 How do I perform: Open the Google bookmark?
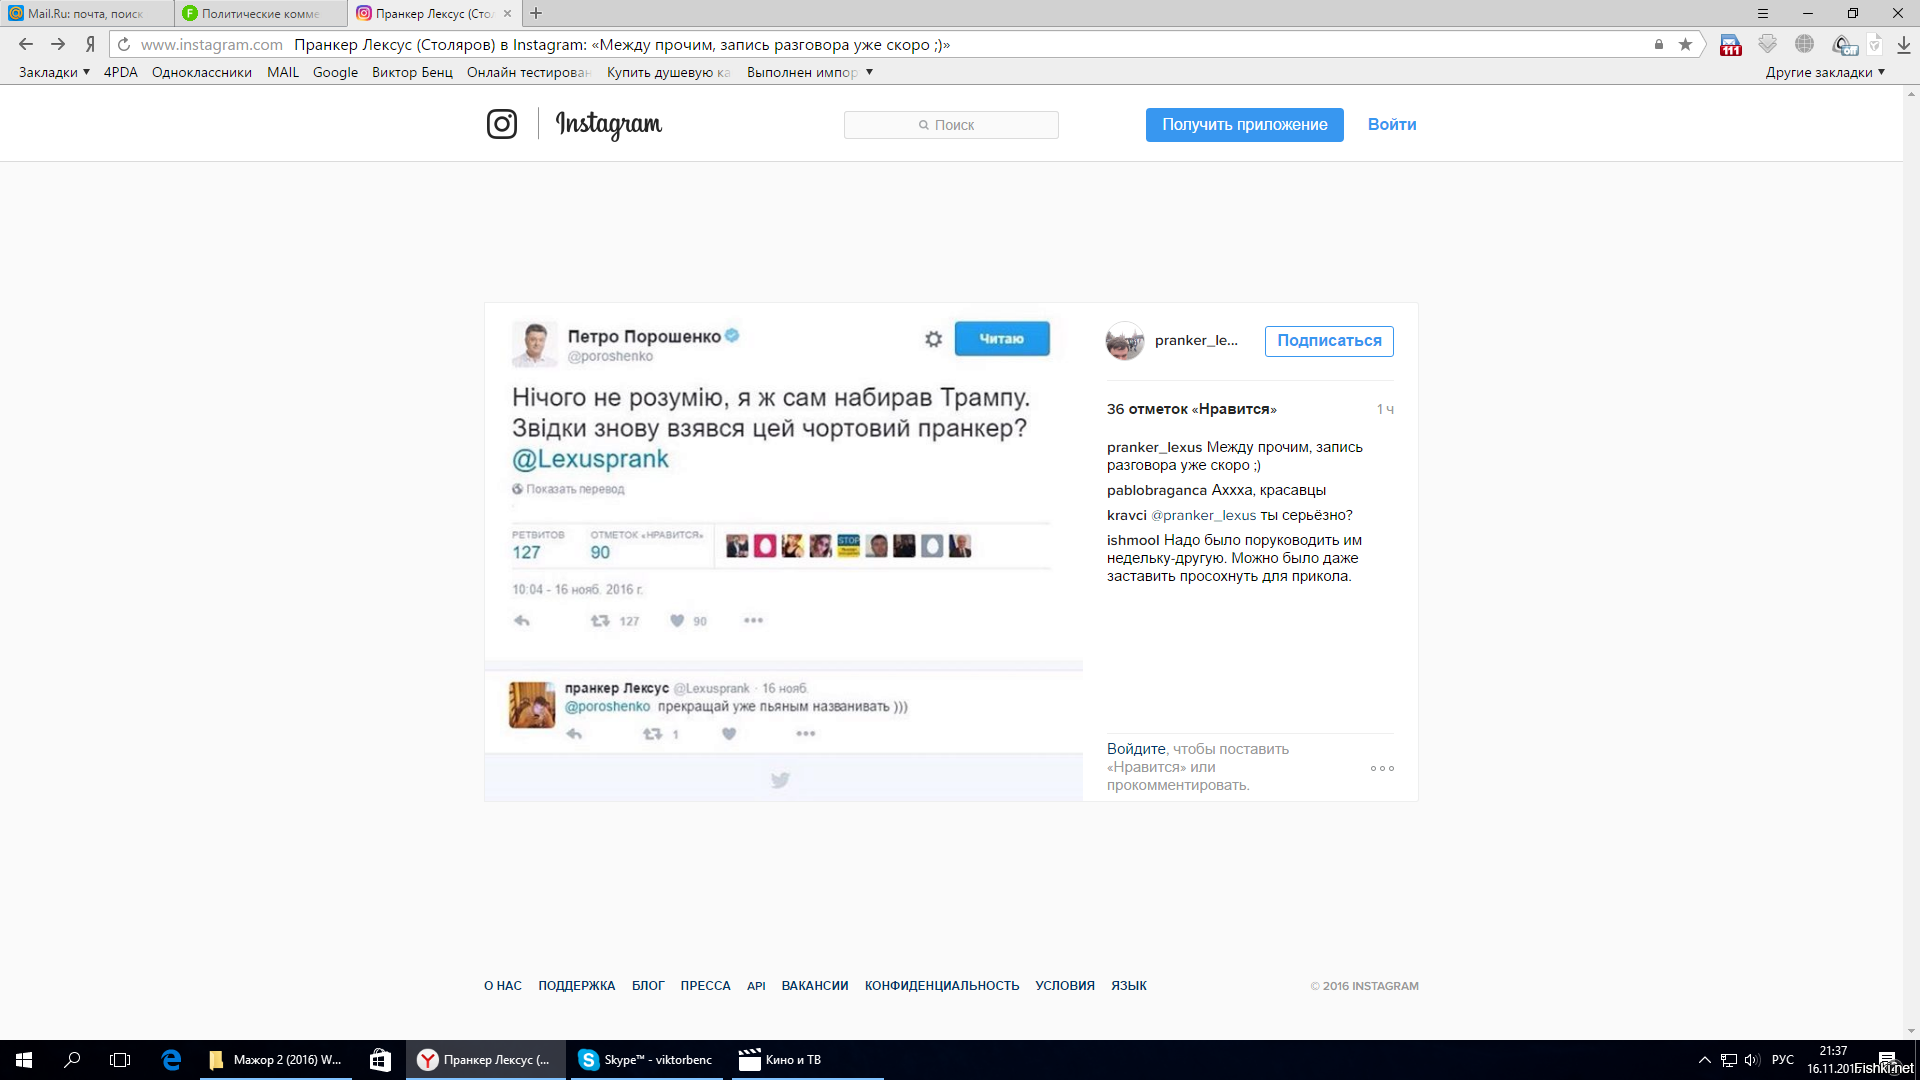click(x=335, y=72)
